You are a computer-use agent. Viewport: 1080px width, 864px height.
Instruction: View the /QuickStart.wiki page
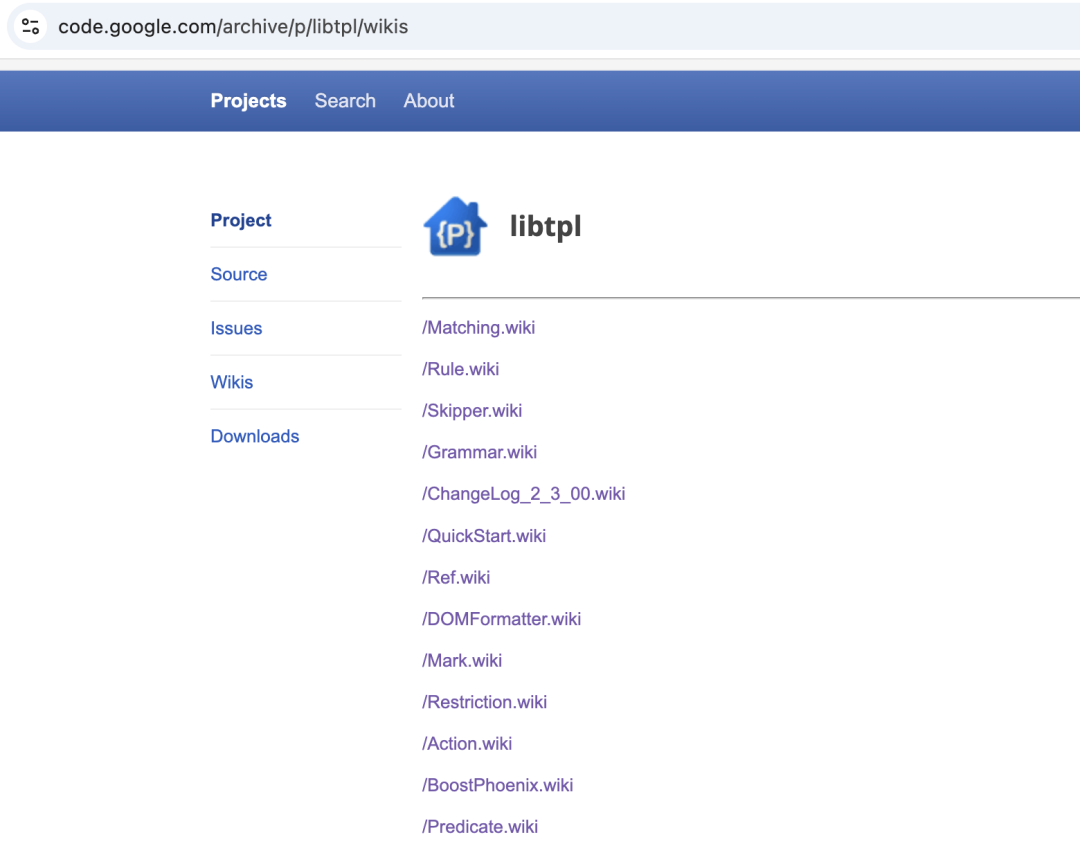click(484, 536)
